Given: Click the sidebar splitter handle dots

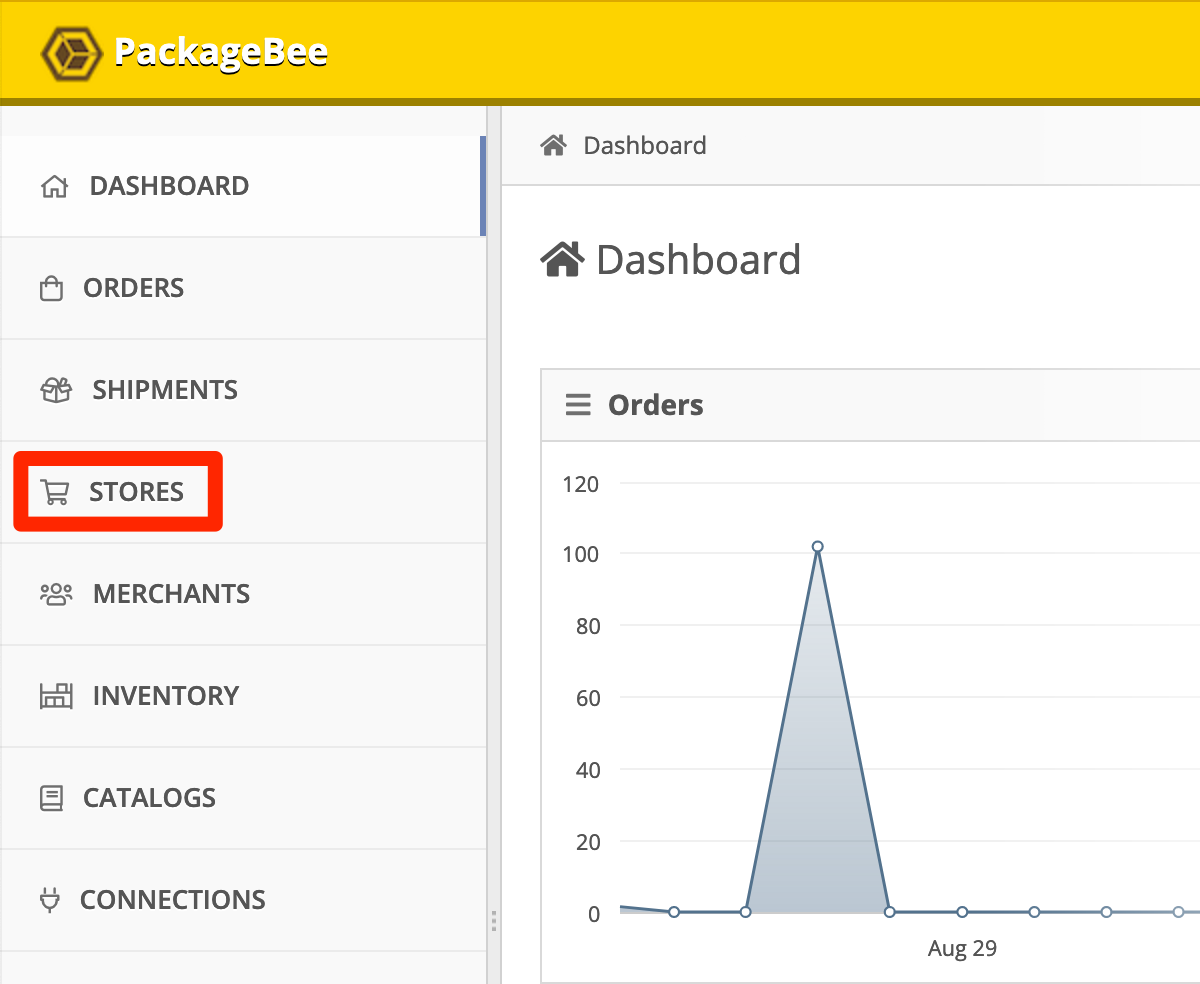Looking at the screenshot, I should [x=494, y=921].
